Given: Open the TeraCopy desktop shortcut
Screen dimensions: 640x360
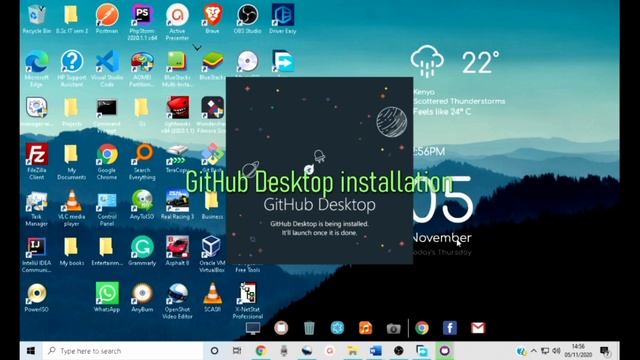Looking at the screenshot, I should pos(177,158).
